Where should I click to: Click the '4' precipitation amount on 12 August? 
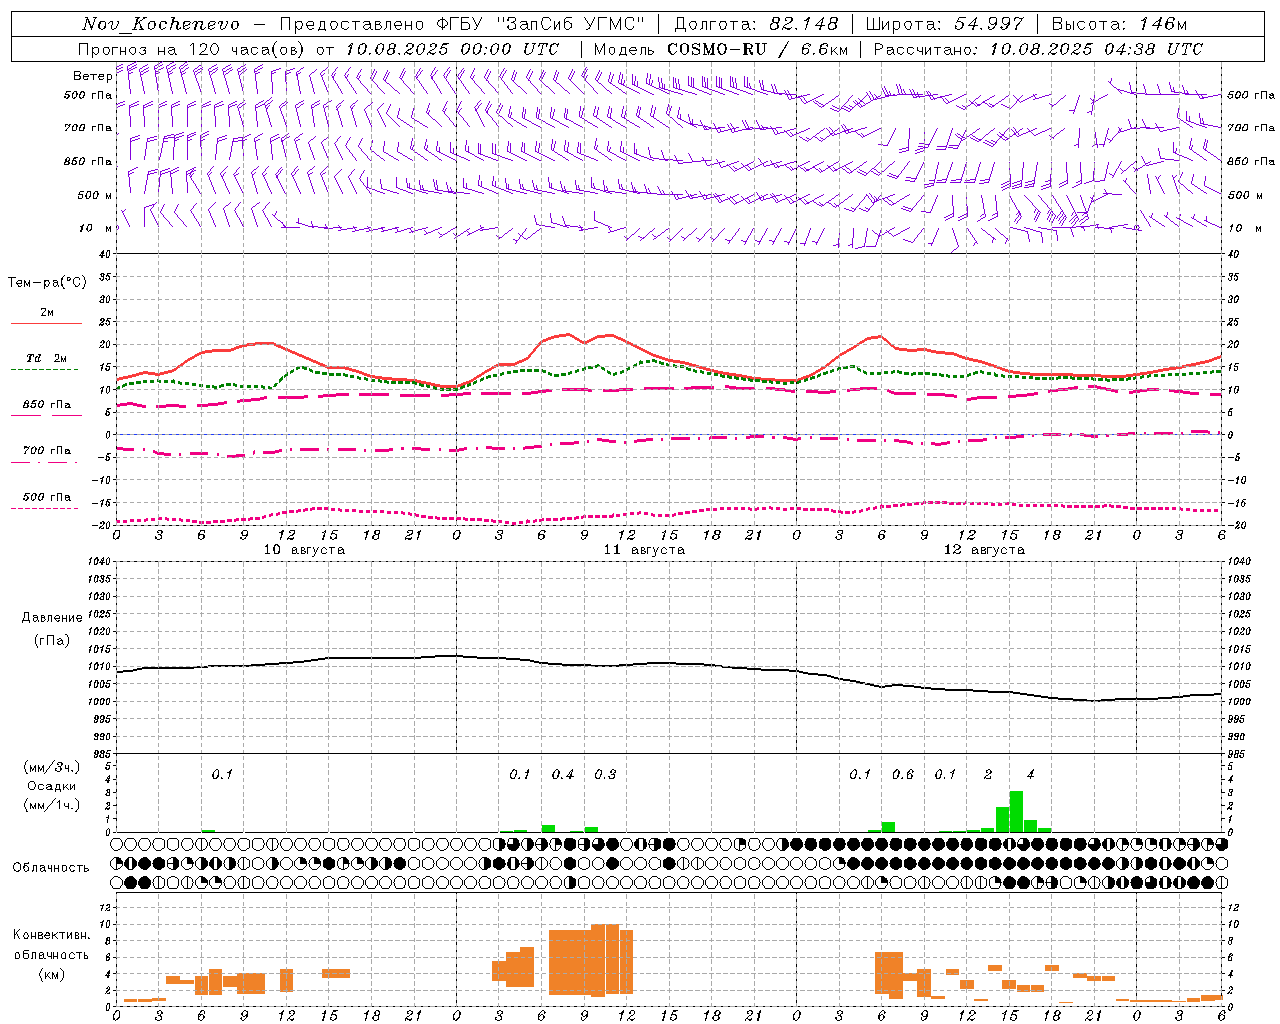pyautogui.click(x=1030, y=775)
